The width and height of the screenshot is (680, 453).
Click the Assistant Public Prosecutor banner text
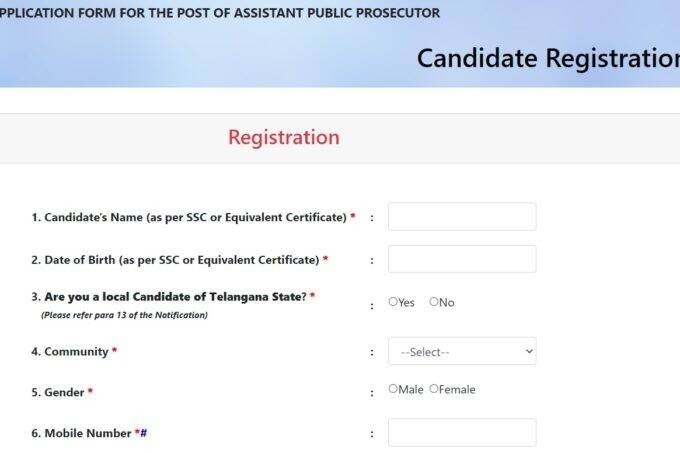(x=220, y=13)
